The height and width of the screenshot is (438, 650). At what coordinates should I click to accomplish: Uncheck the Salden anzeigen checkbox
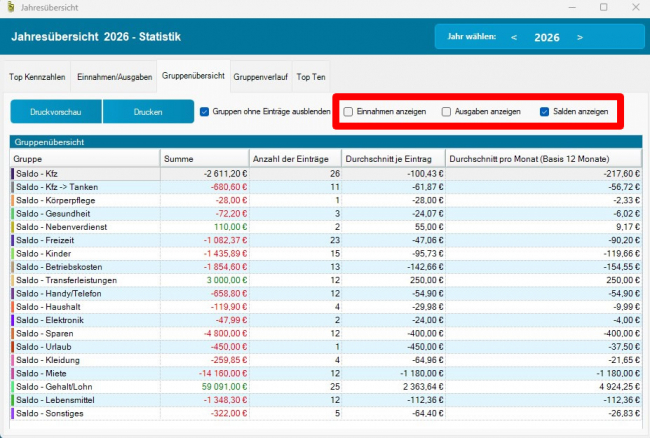(x=545, y=112)
